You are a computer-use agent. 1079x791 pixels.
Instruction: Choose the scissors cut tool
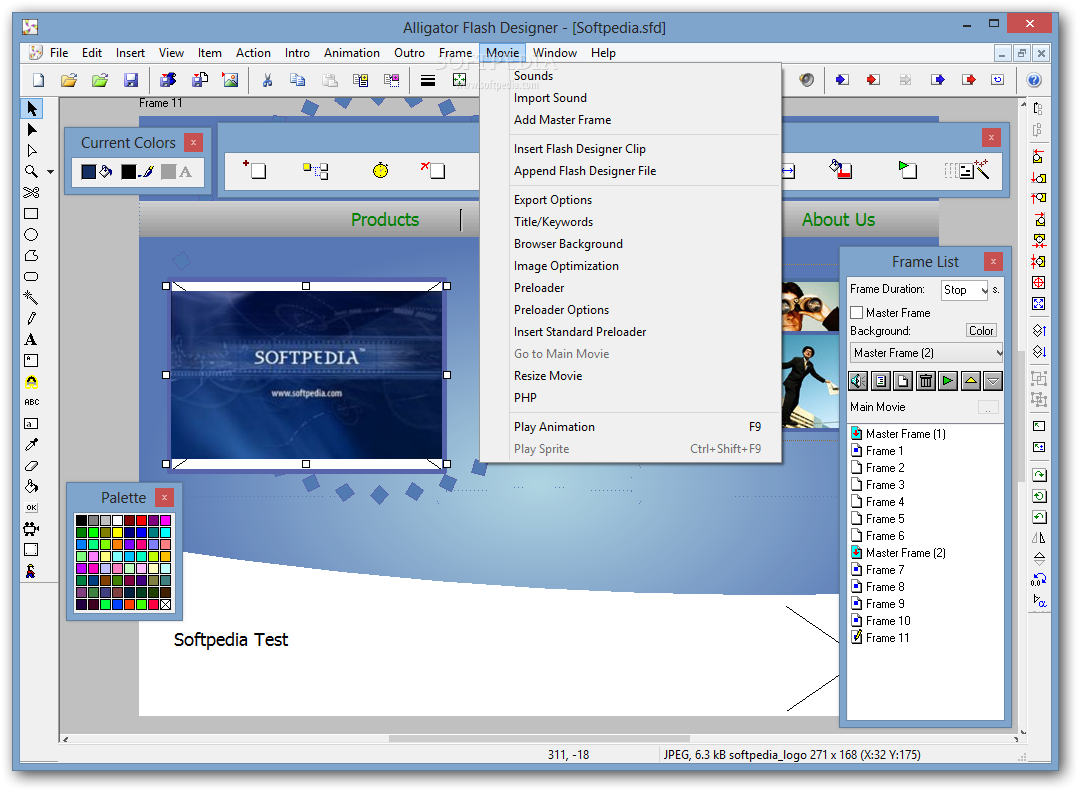(31, 193)
